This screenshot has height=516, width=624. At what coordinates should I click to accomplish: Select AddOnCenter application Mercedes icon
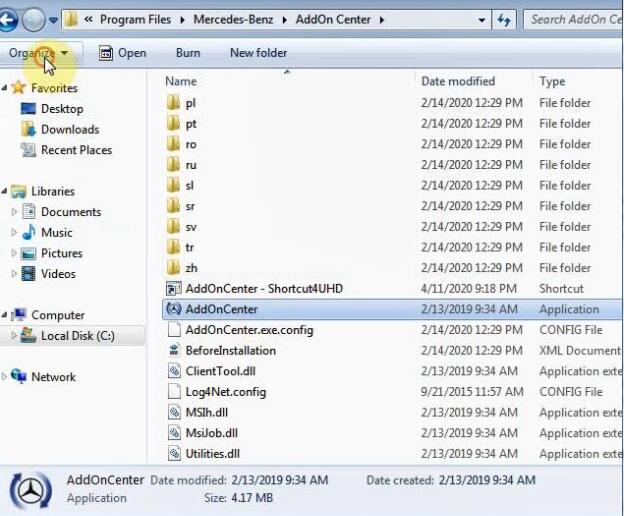(174, 309)
